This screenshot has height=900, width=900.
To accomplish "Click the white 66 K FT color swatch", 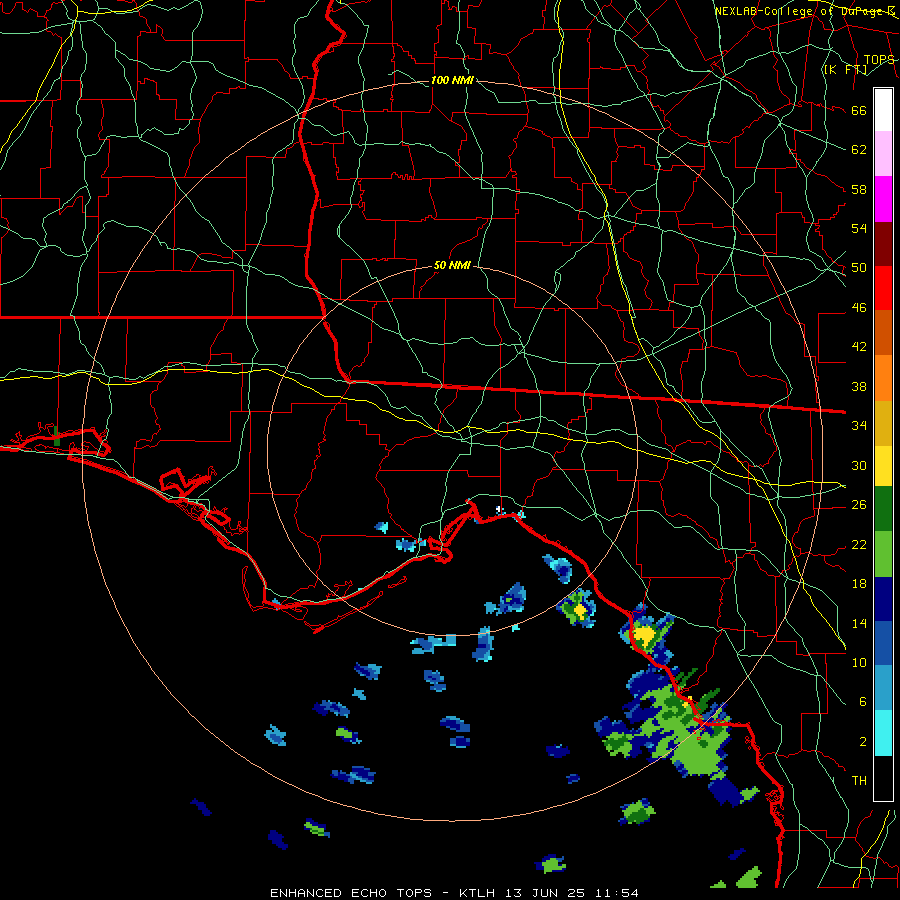I will pyautogui.click(x=883, y=110).
